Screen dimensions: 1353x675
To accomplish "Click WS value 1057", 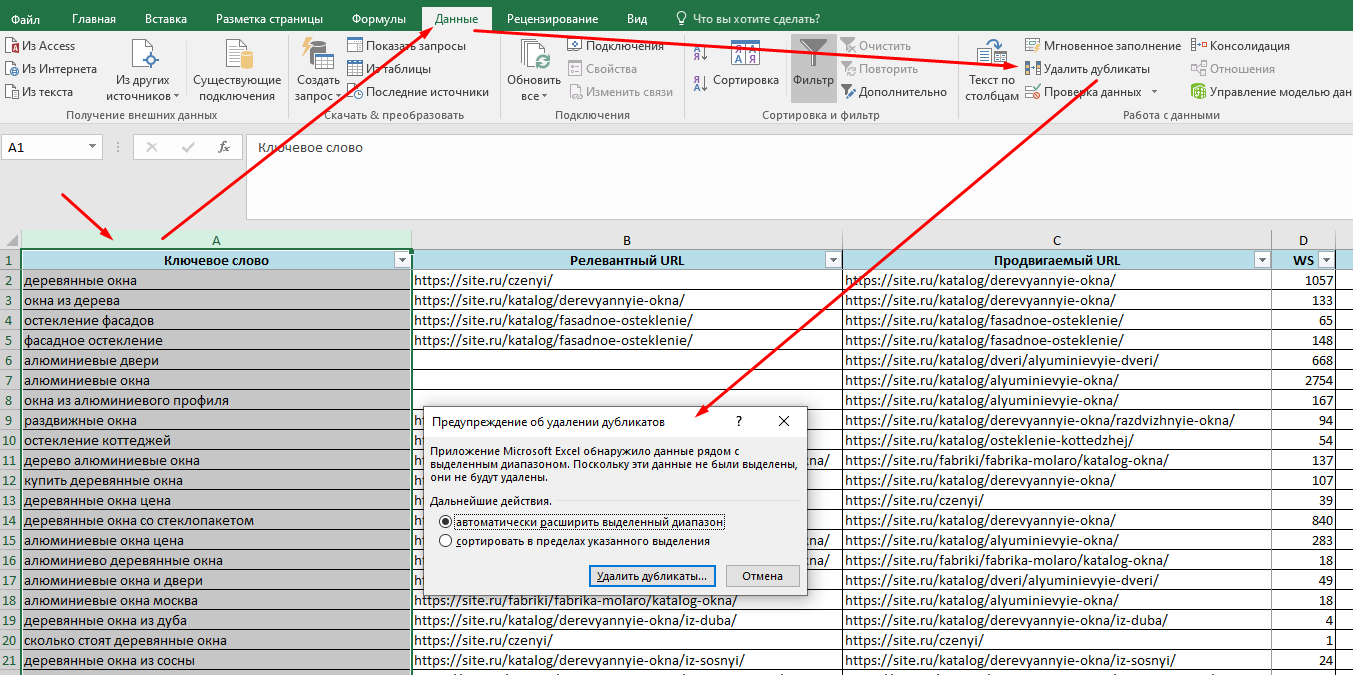I will click(x=1304, y=280).
